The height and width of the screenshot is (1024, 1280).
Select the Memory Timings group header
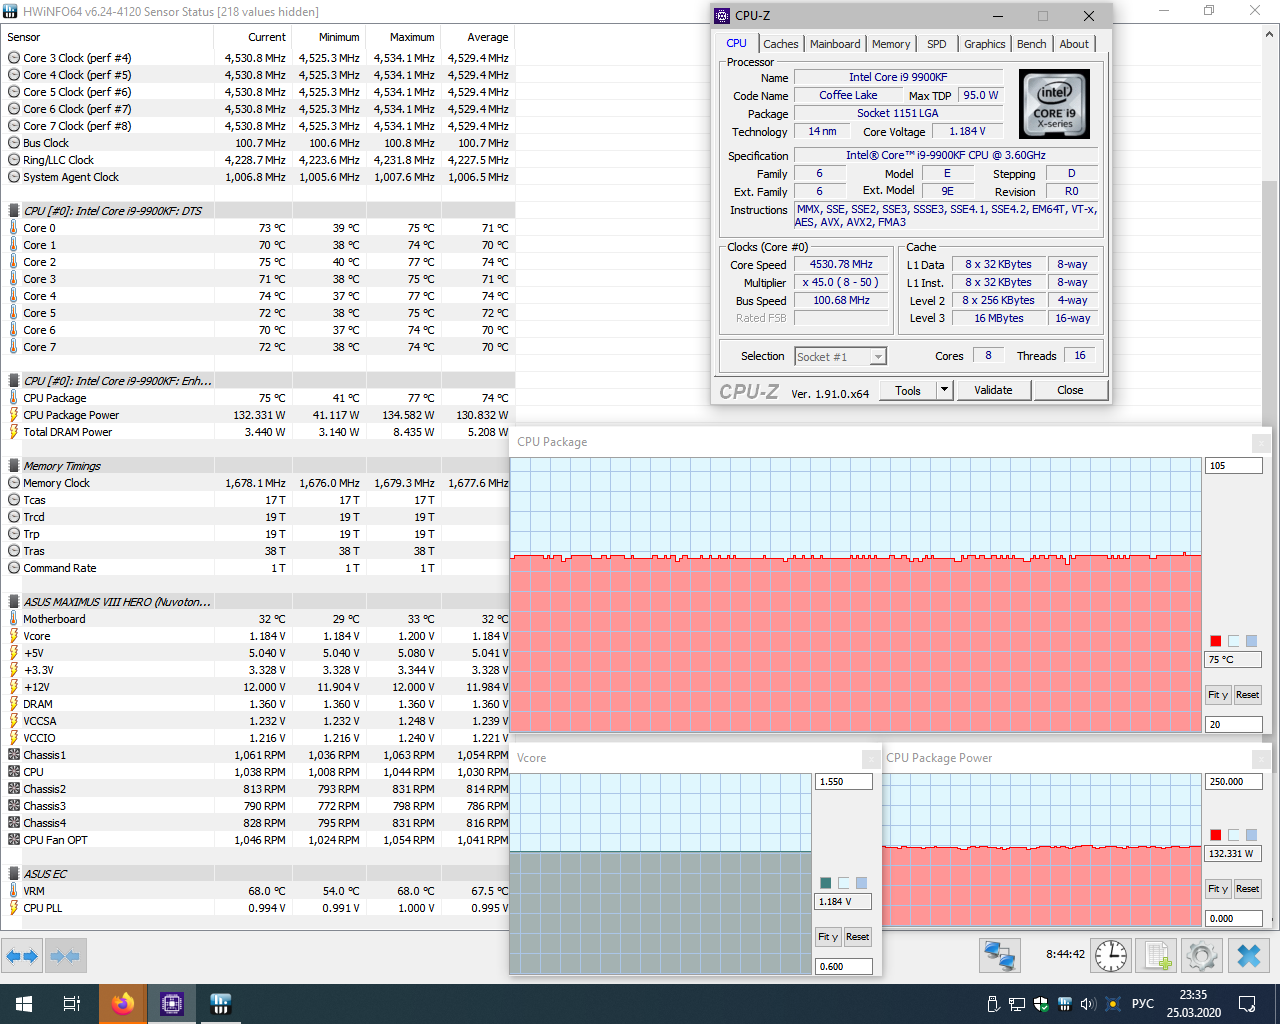258,466
